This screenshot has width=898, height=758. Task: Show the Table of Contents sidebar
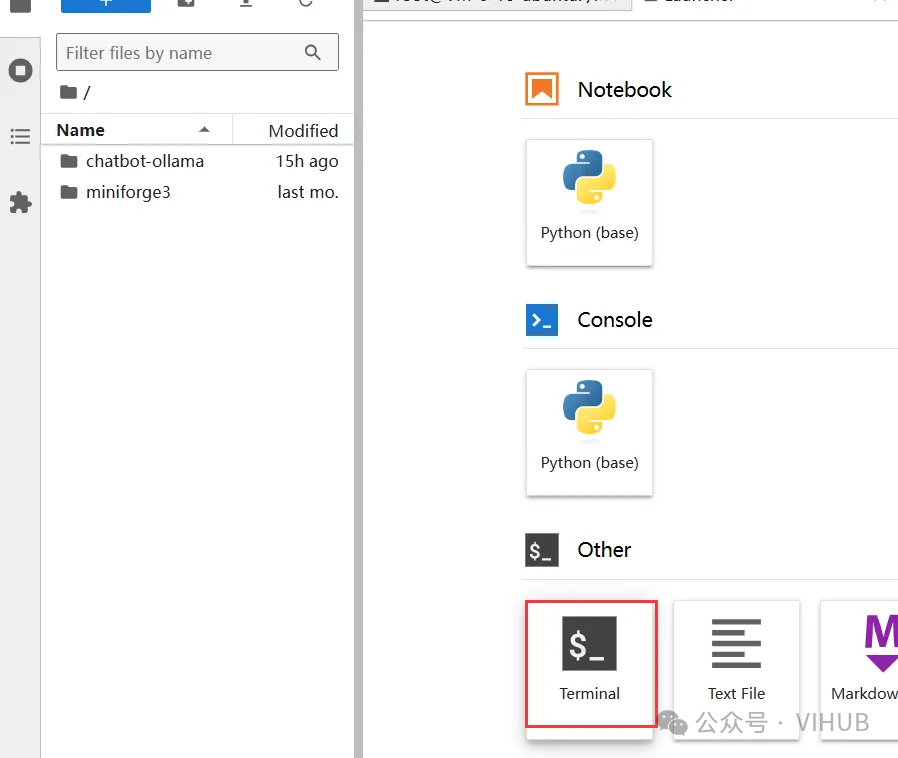tap(20, 137)
